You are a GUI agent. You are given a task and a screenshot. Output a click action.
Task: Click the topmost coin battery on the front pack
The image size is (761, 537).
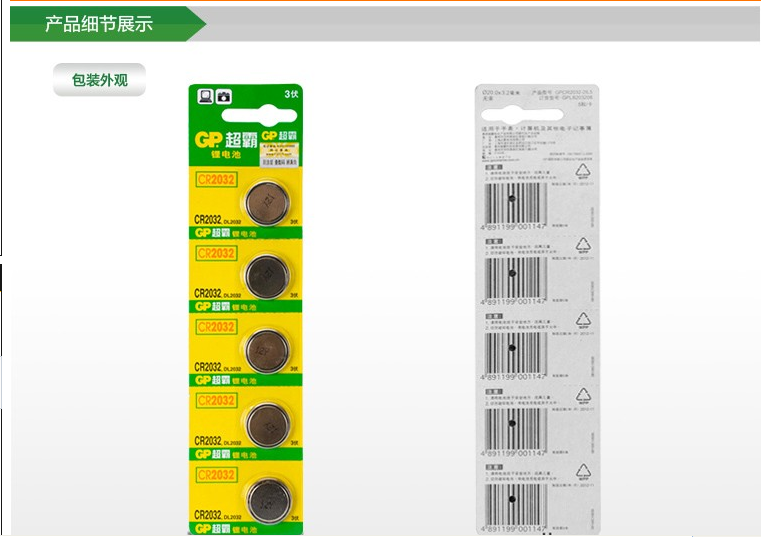(267, 202)
